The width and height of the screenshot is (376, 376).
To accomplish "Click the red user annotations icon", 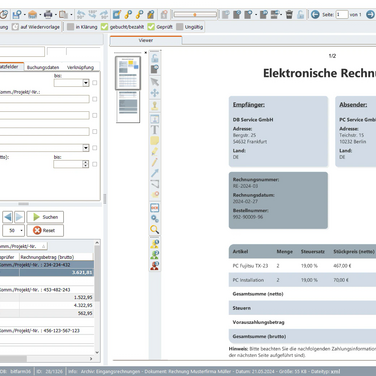I will [155, 265].
